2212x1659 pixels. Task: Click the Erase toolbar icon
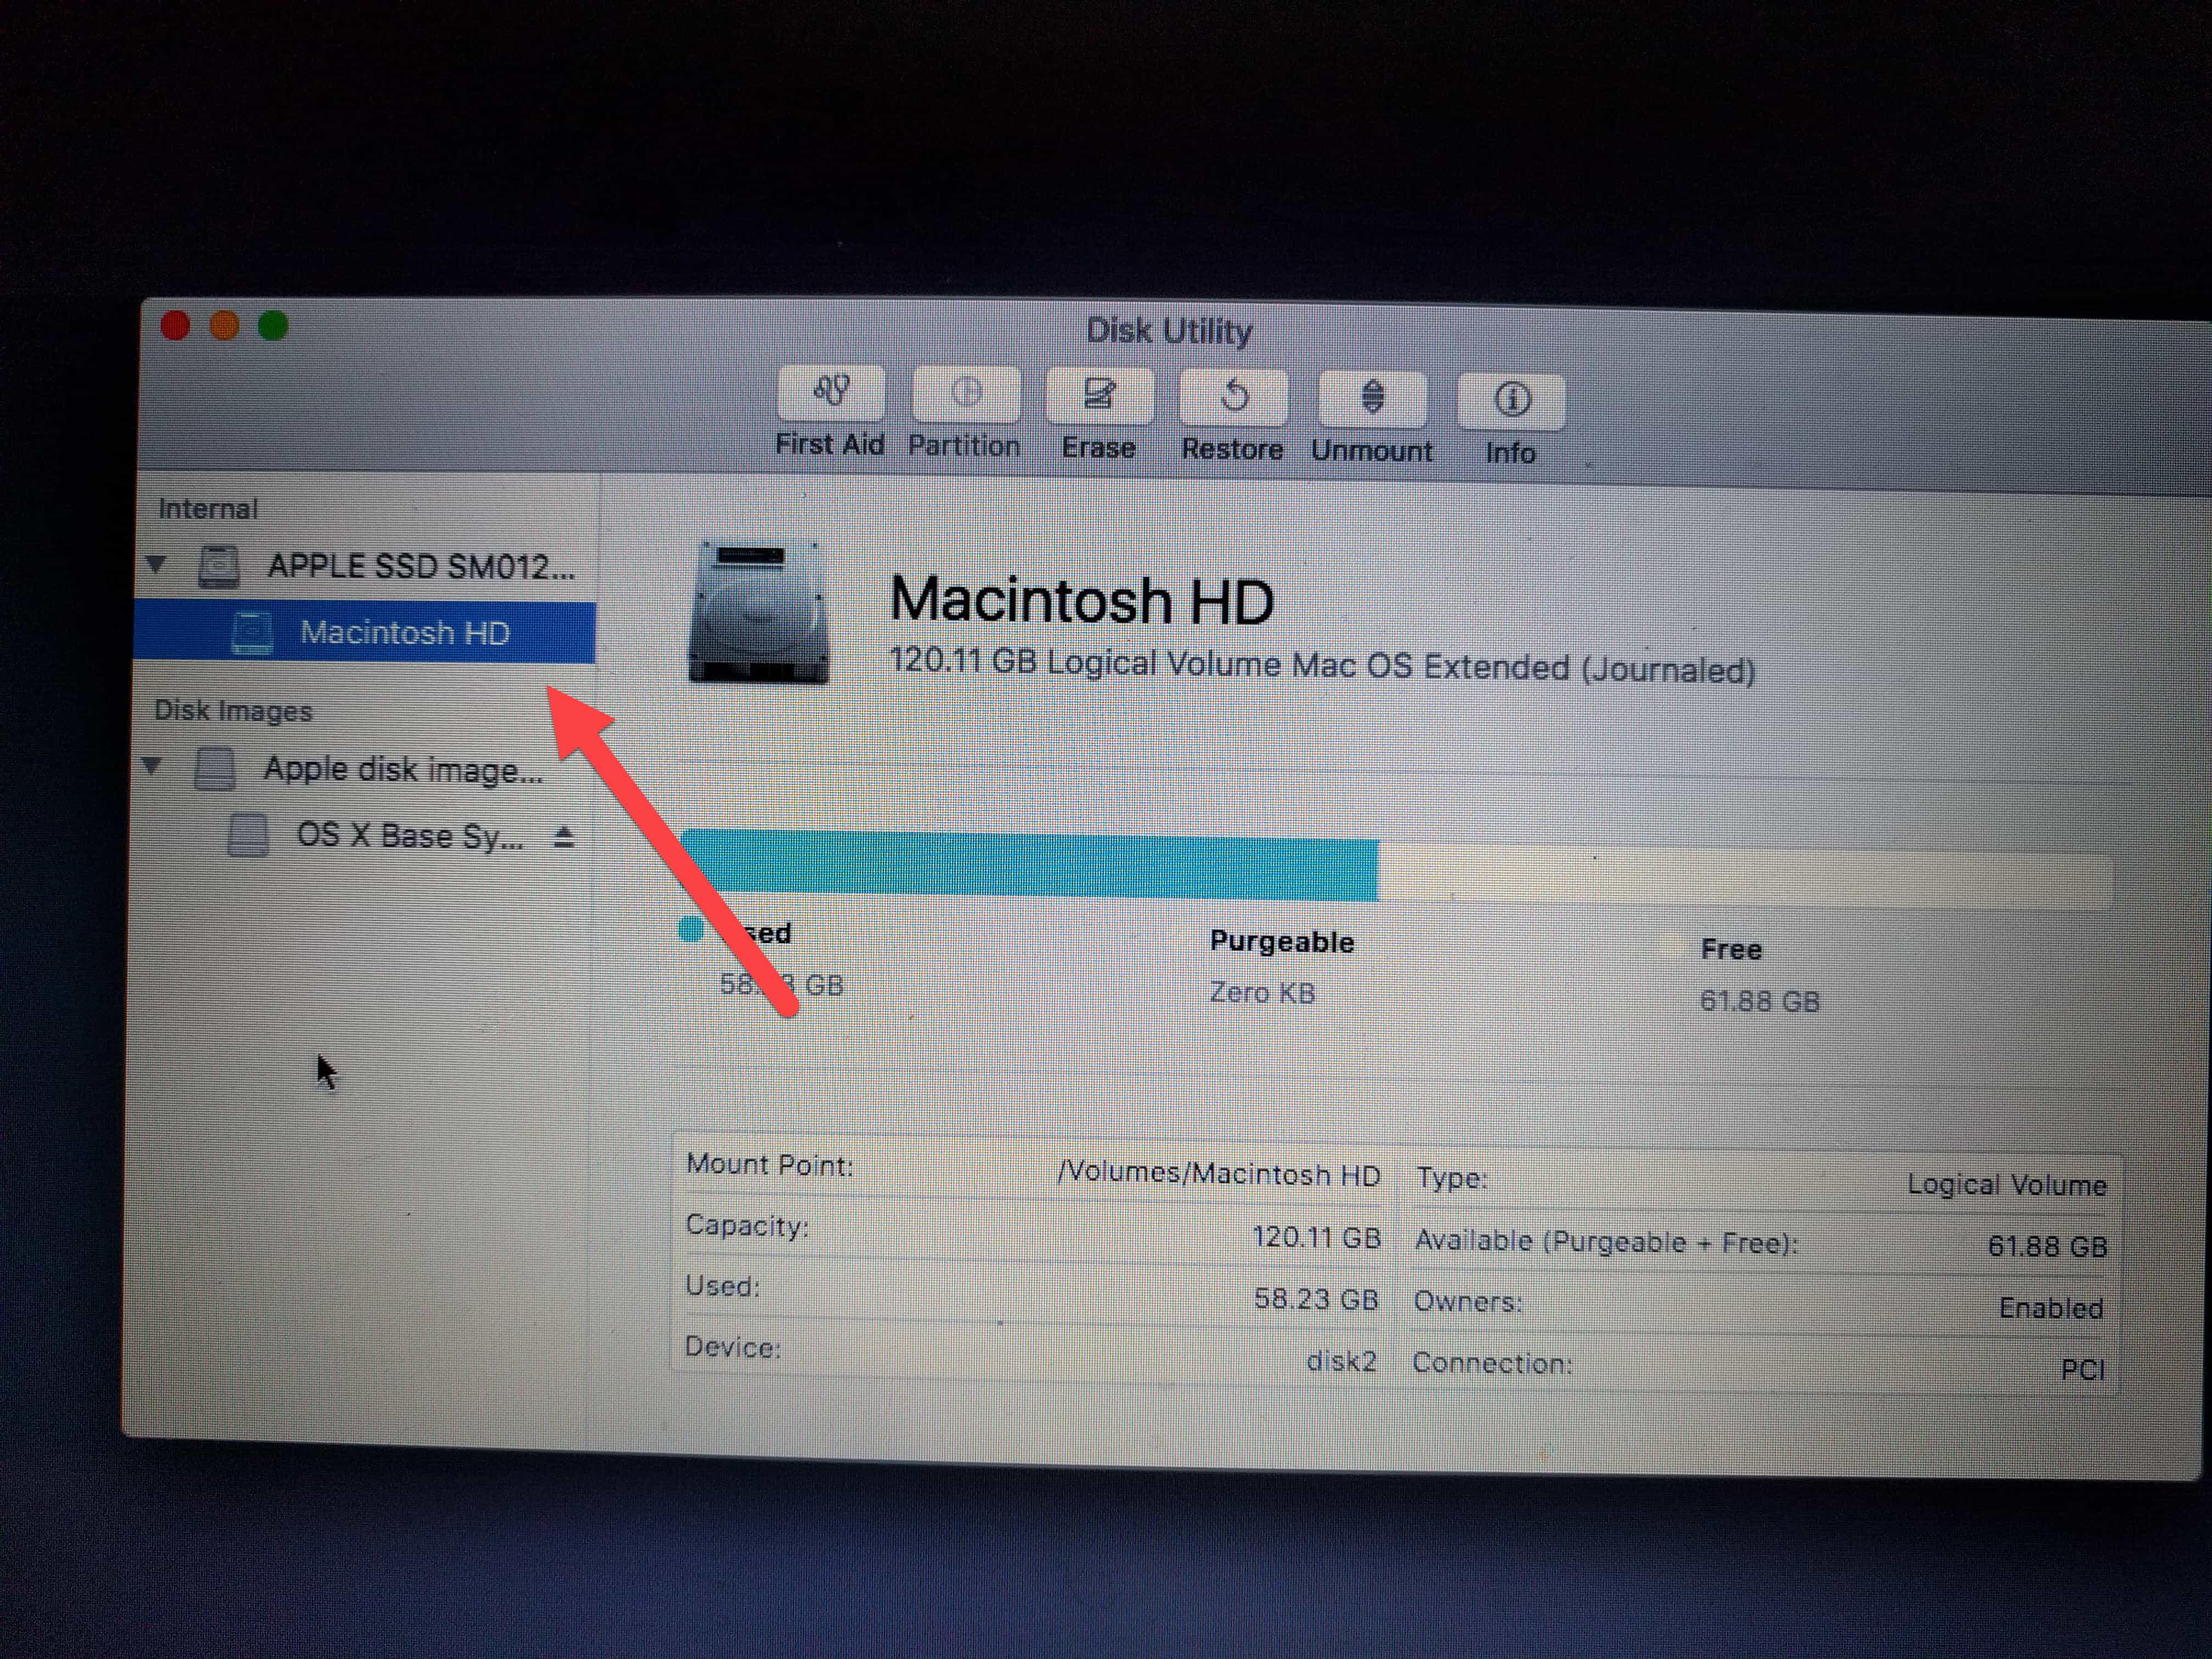[x=1099, y=396]
